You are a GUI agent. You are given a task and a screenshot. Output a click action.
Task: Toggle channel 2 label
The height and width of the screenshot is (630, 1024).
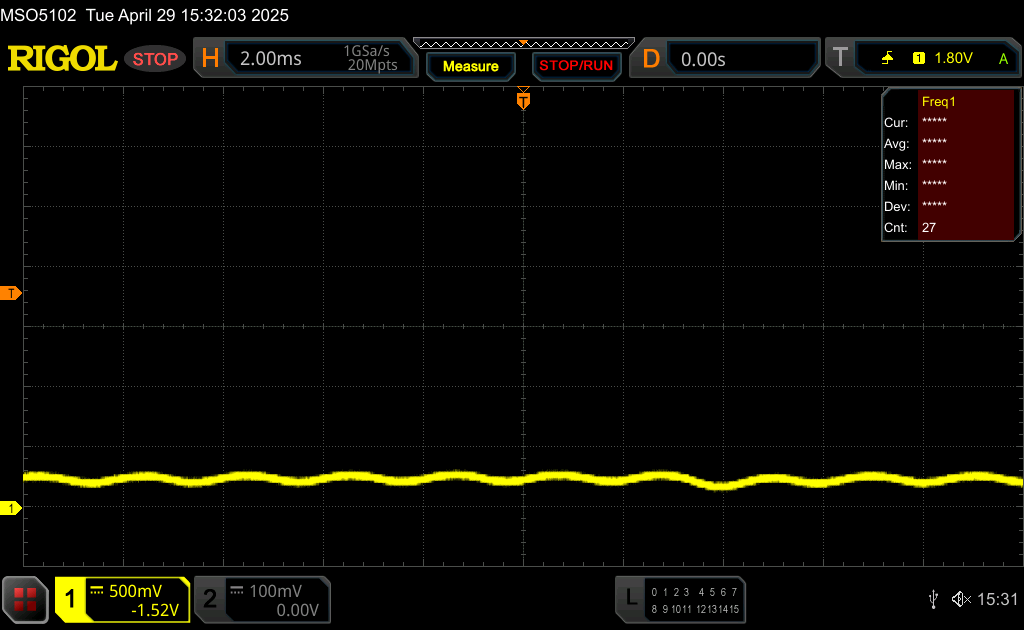210,599
